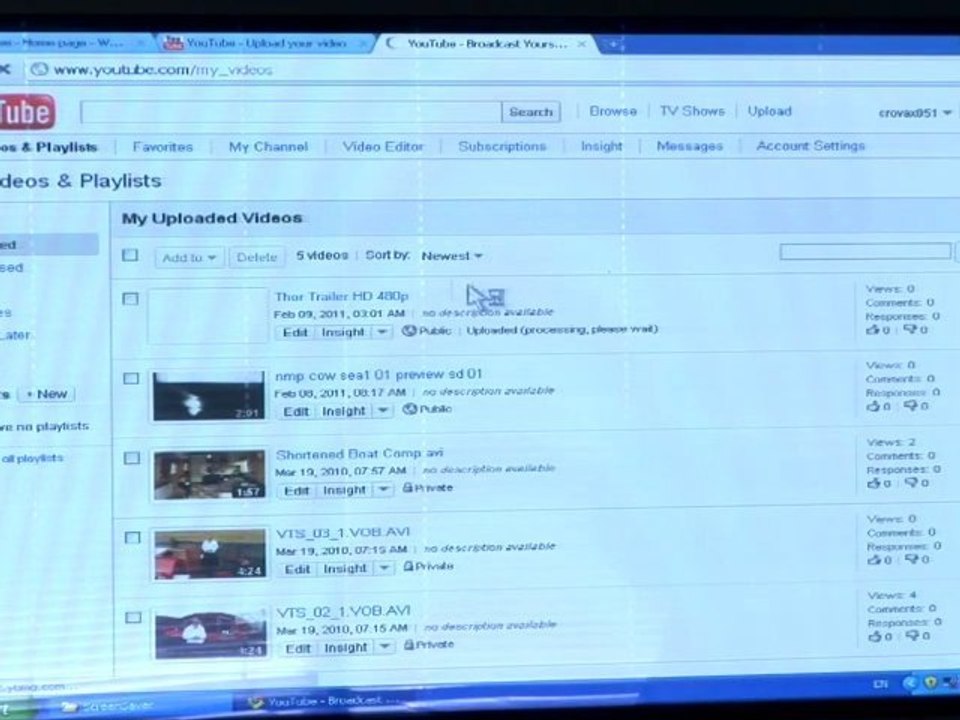Click thumbs up on VTS_02_1.VOB.AVI row

(x=875, y=637)
